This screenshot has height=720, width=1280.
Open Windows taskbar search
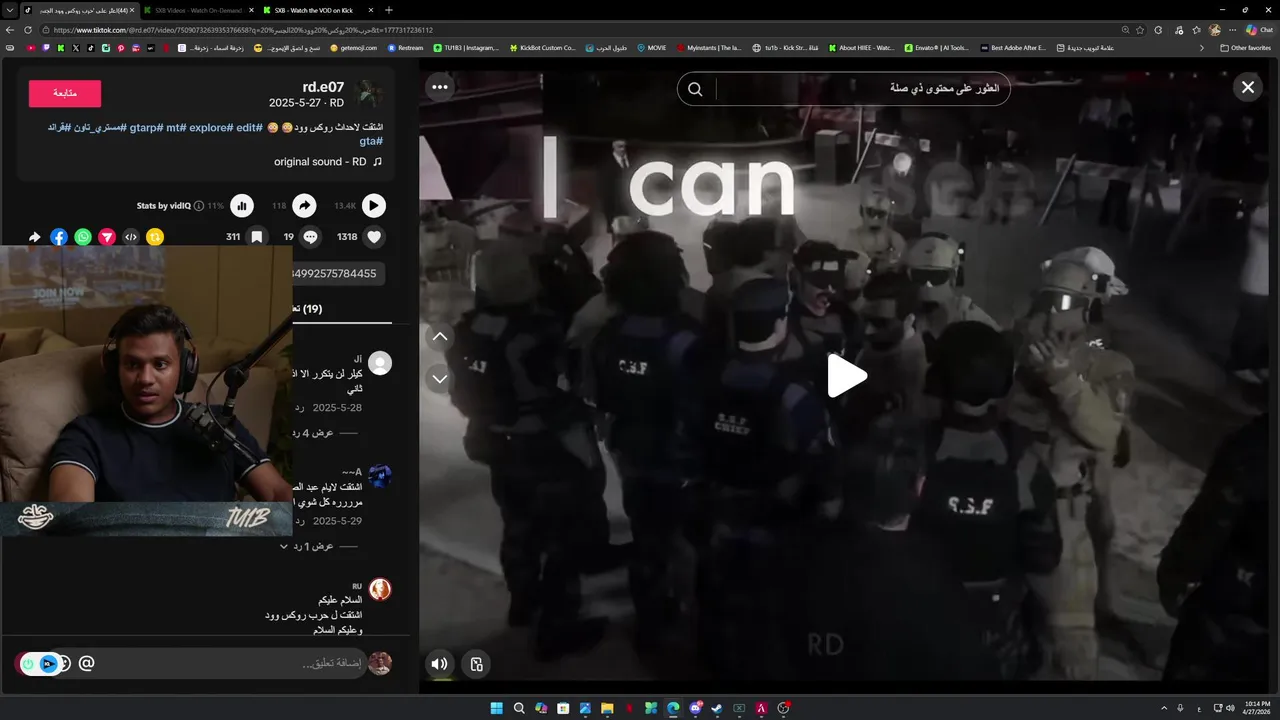pos(519,708)
